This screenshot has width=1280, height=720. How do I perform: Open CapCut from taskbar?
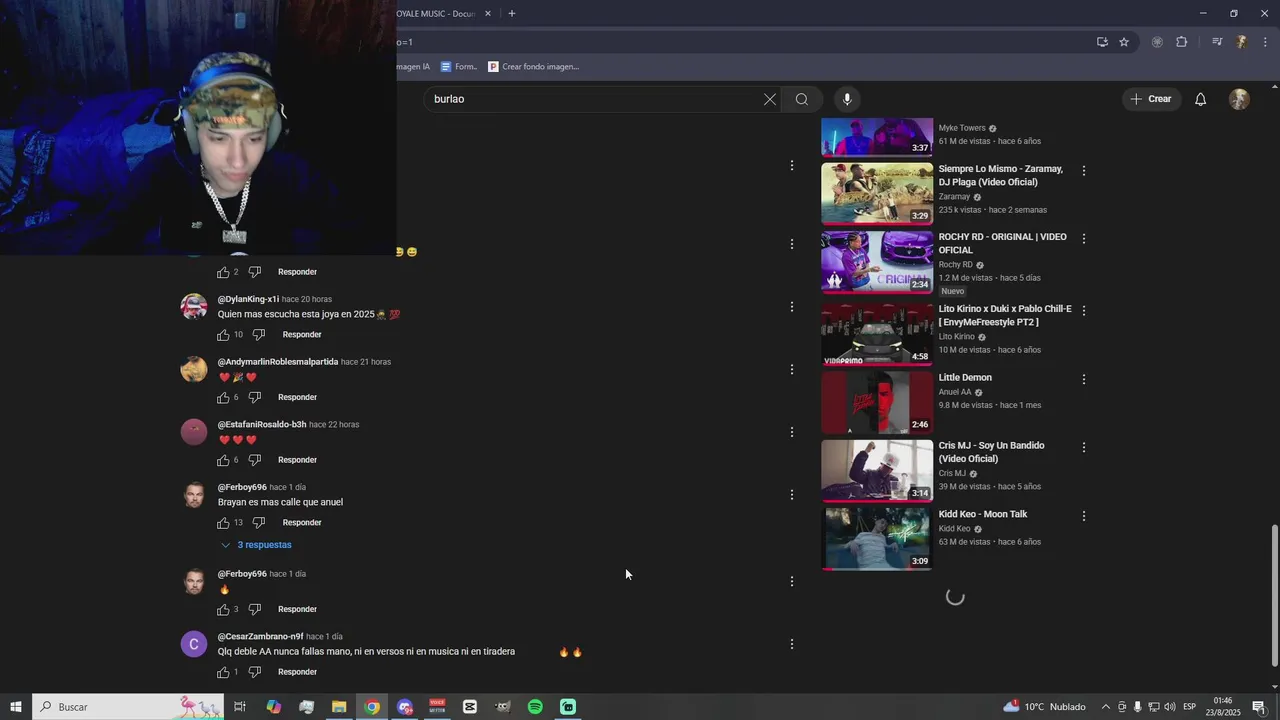tap(470, 707)
